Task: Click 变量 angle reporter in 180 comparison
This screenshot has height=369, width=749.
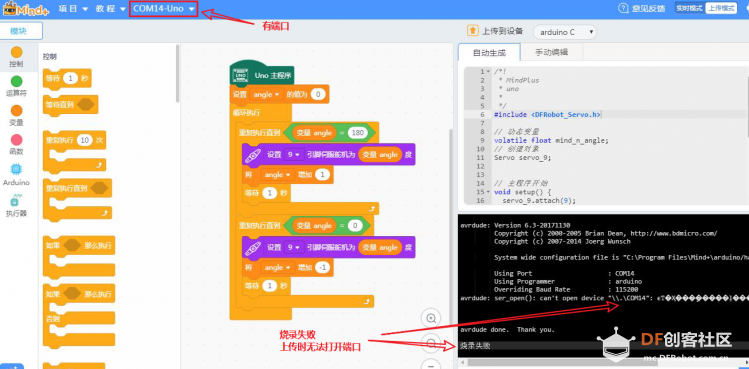Action: [314, 133]
